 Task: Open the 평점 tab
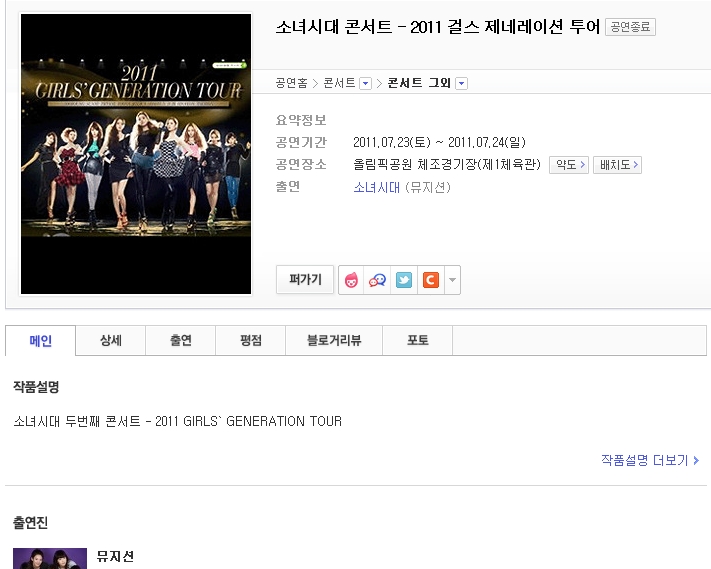pos(250,340)
